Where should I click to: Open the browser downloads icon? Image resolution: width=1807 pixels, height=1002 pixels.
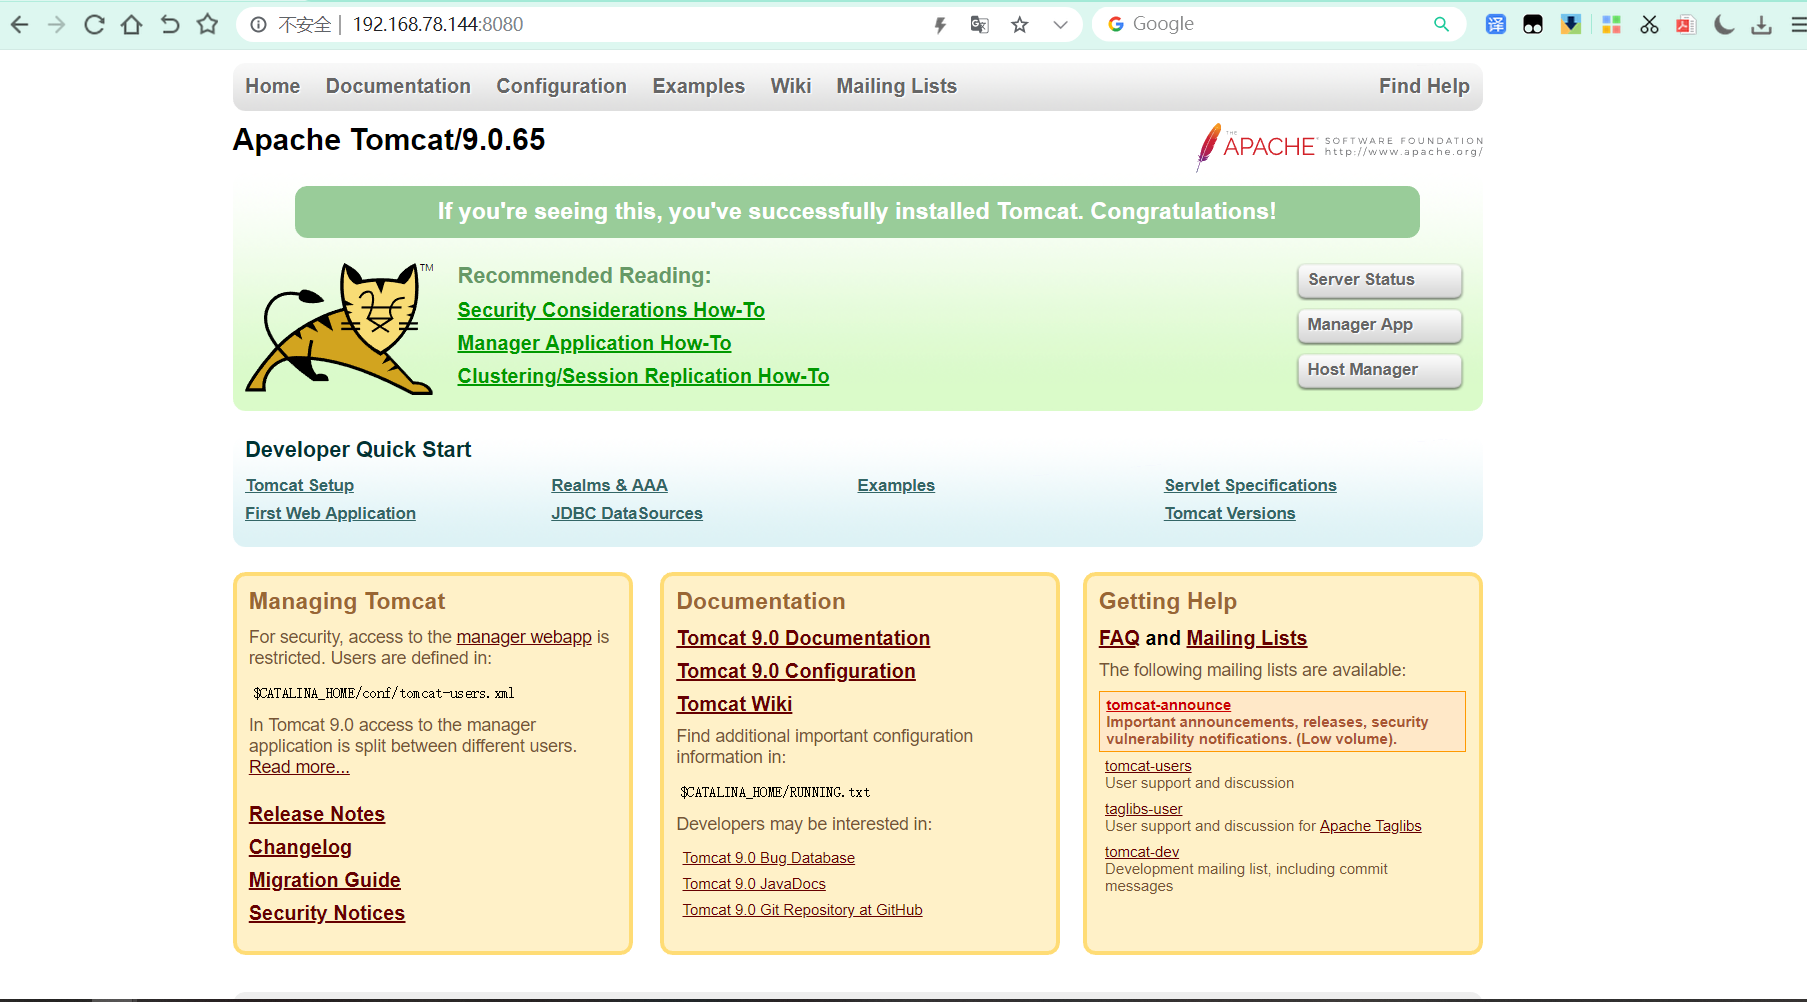click(1762, 25)
